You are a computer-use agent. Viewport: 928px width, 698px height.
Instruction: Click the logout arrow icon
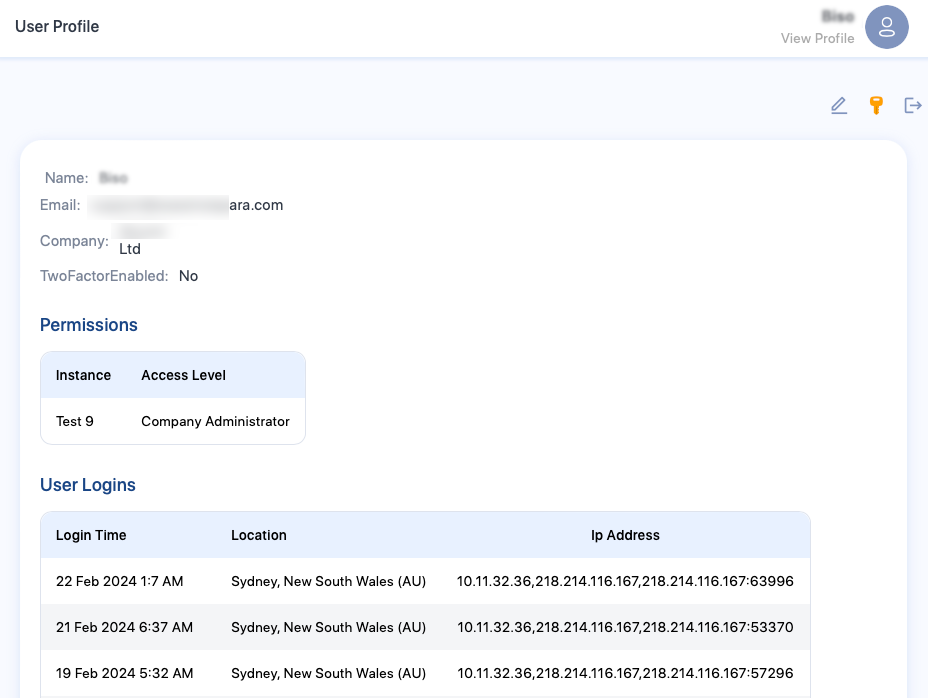913,105
